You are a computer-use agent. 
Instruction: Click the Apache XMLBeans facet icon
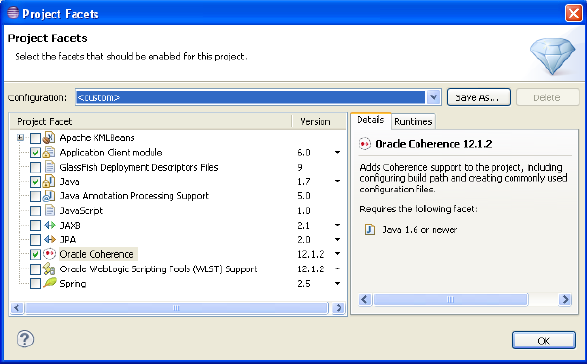[49, 138]
